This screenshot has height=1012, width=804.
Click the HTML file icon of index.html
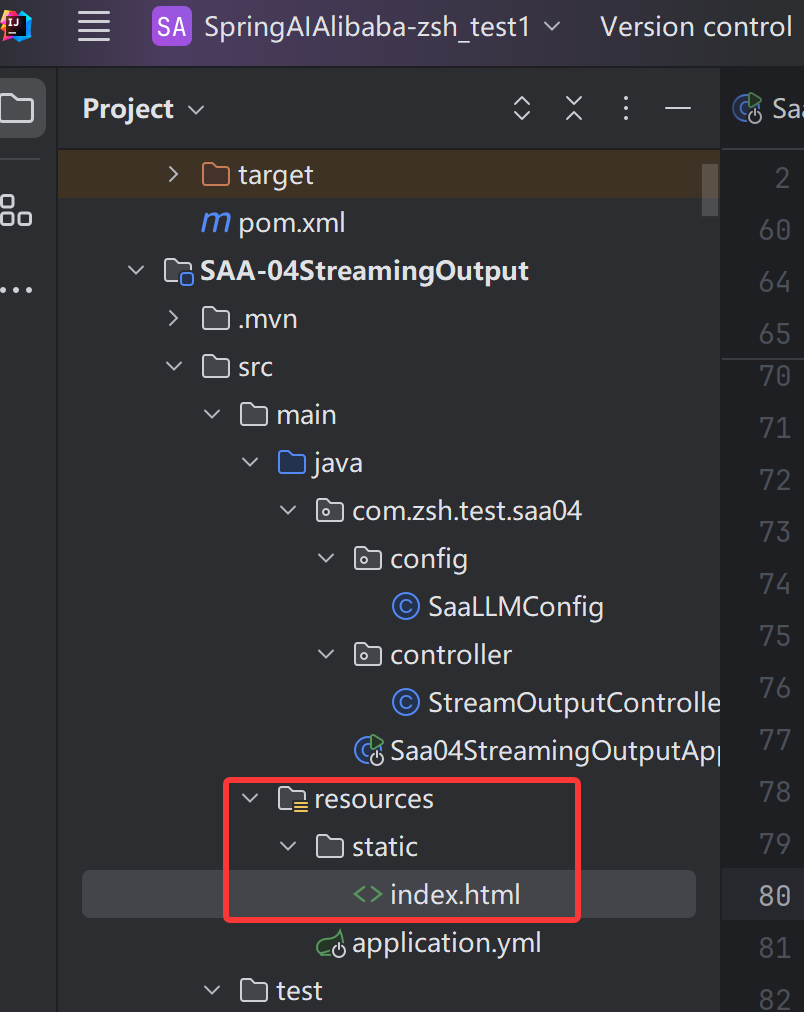pos(368,895)
